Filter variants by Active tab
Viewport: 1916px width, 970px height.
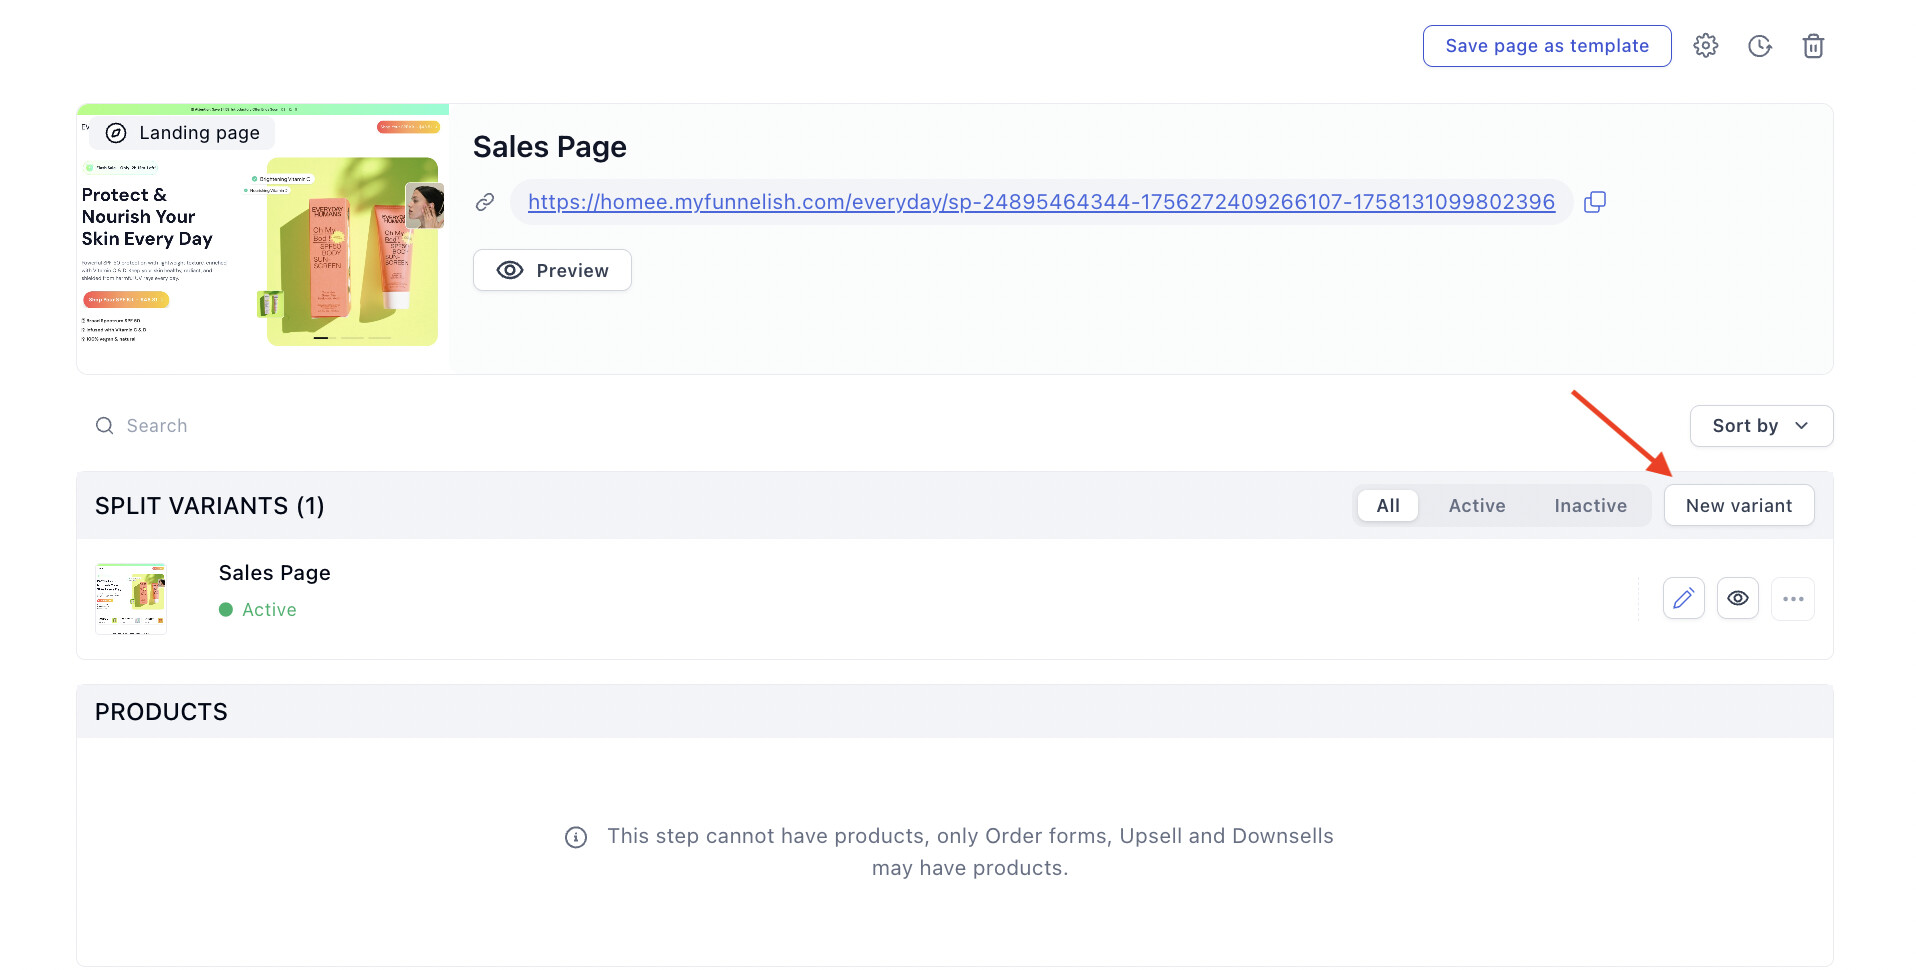coord(1476,506)
